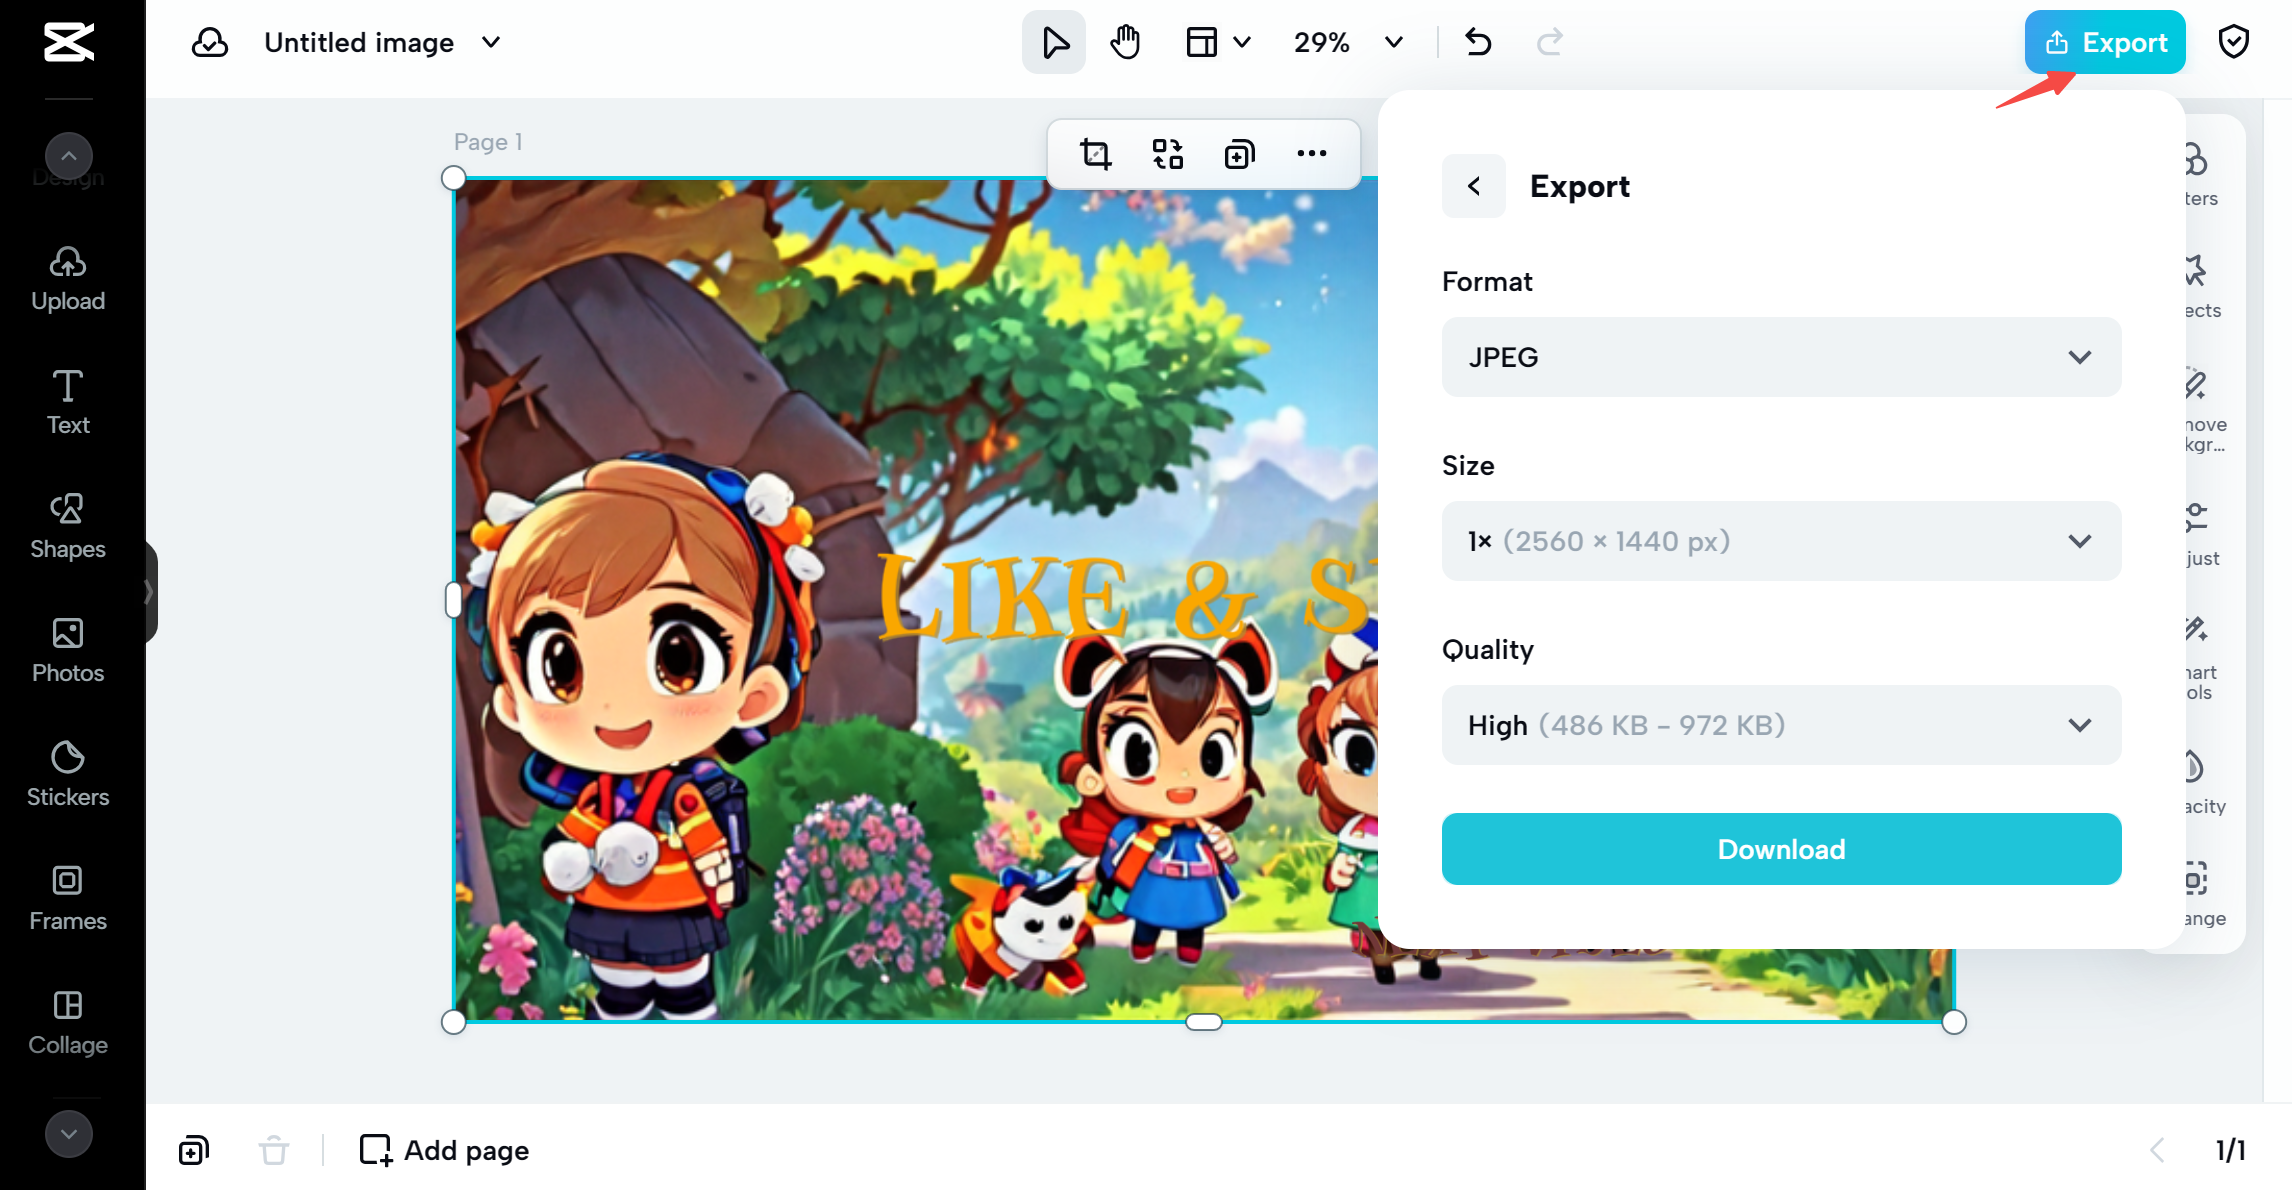Click the Untitled image title field
The height and width of the screenshot is (1190, 2292).
coord(359,42)
